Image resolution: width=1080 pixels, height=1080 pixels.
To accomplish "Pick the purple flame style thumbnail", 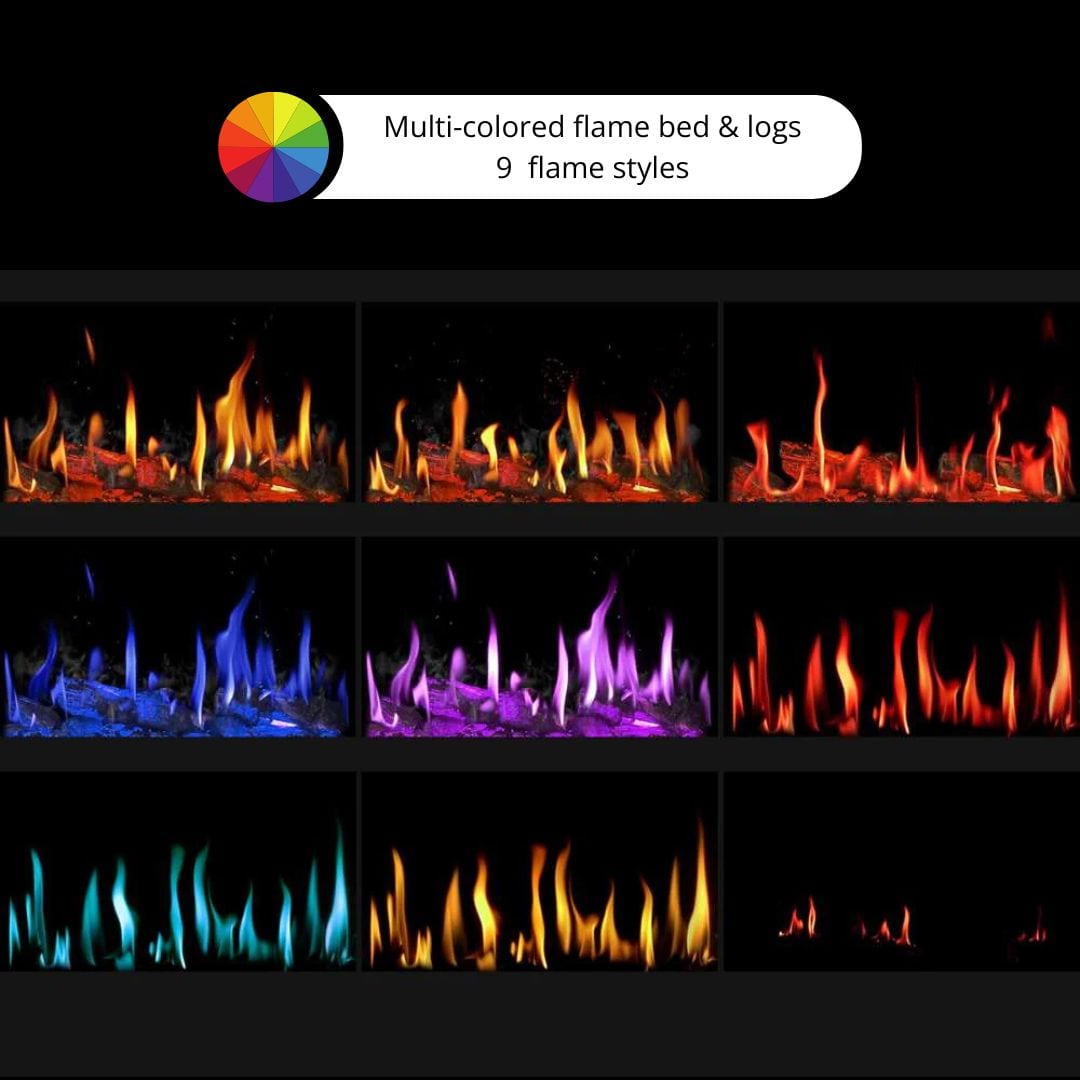I will click(x=539, y=637).
